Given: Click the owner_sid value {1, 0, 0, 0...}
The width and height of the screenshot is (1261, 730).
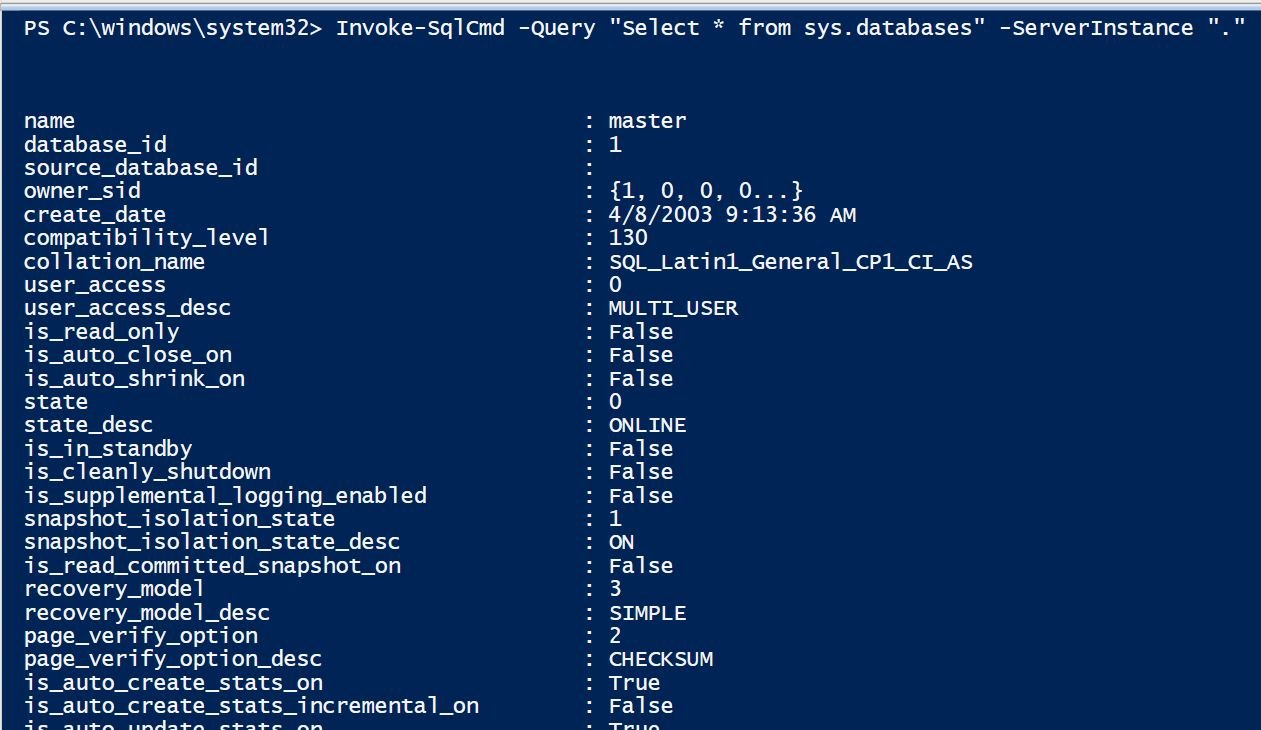Looking at the screenshot, I should [x=706, y=191].
